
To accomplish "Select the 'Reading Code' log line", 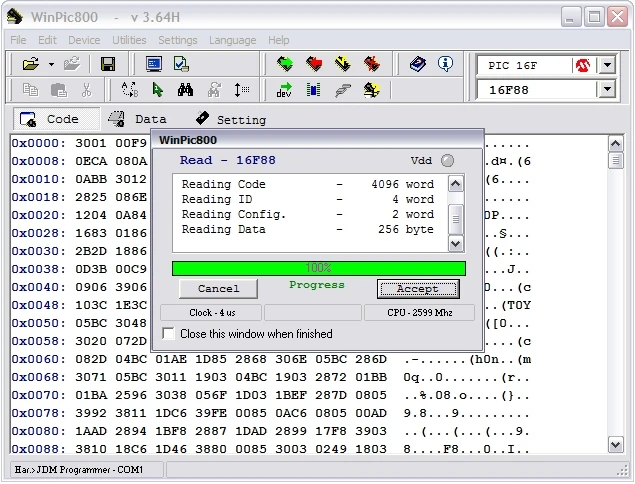I will tap(308, 184).
